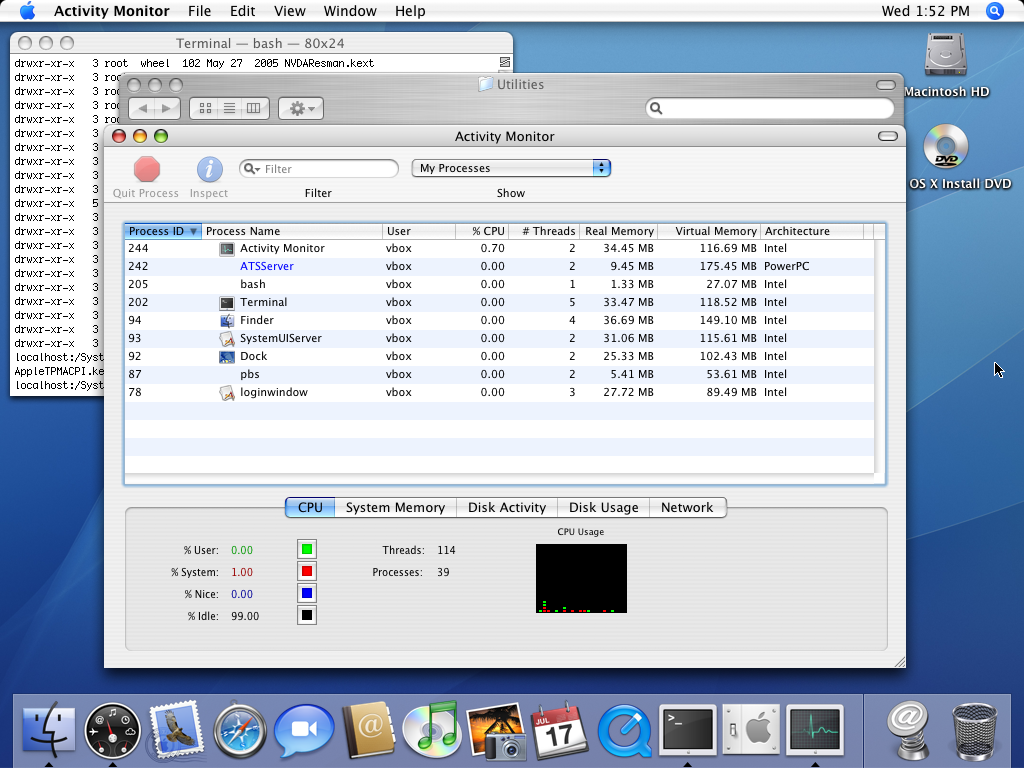The height and width of the screenshot is (768, 1024).
Task: Sort by the Process ID column header
Action: (163, 231)
